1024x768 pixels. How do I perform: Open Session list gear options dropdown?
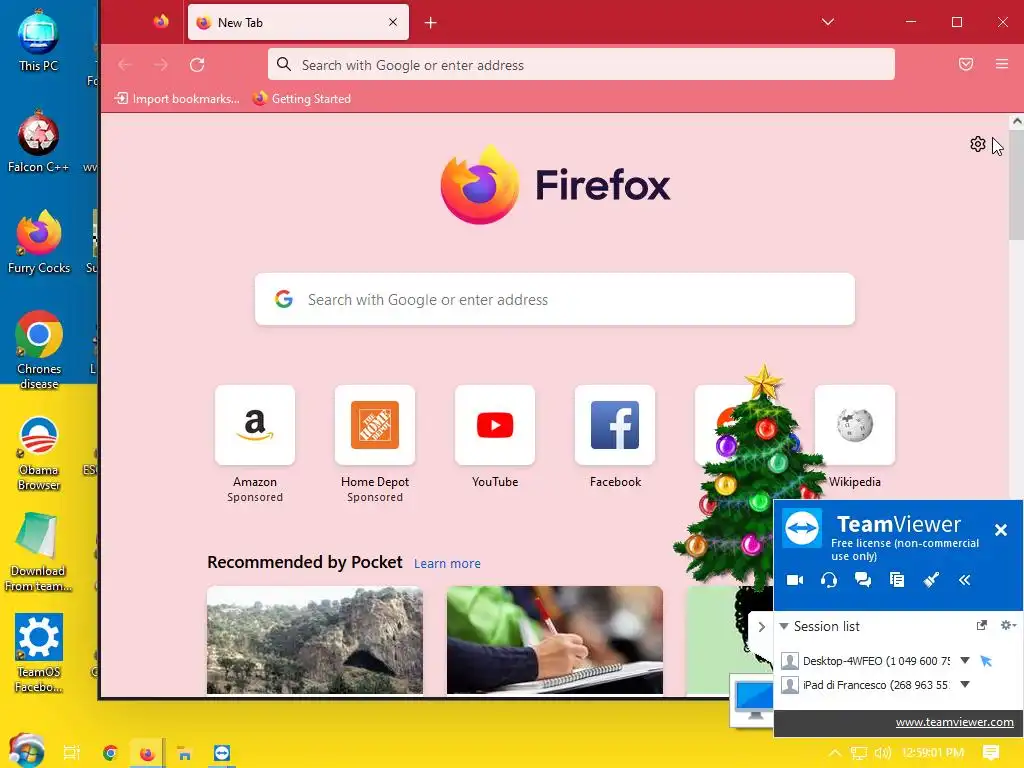pyautogui.click(x=1008, y=625)
